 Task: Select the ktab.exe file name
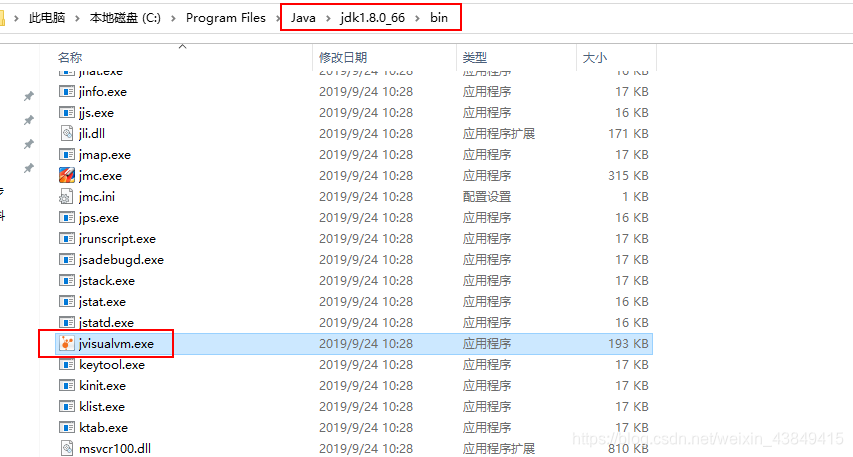(103, 428)
